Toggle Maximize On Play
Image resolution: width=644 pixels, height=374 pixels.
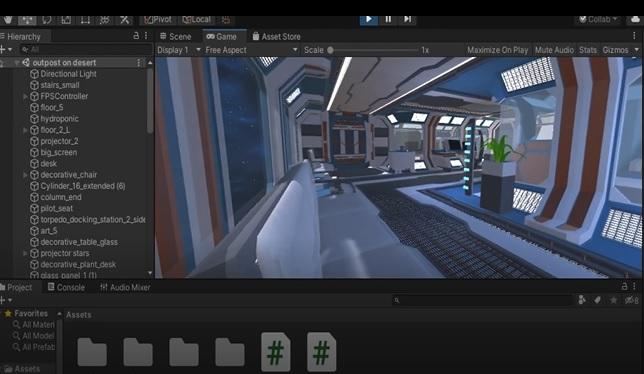[497, 50]
